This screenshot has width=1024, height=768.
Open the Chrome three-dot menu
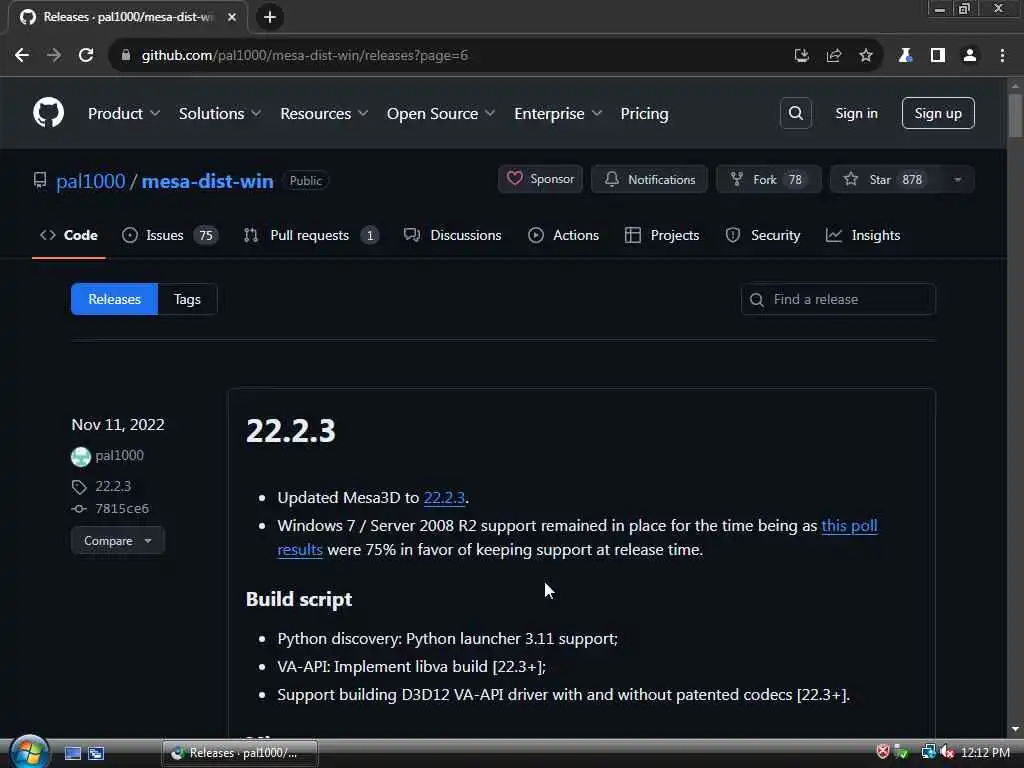1002,56
